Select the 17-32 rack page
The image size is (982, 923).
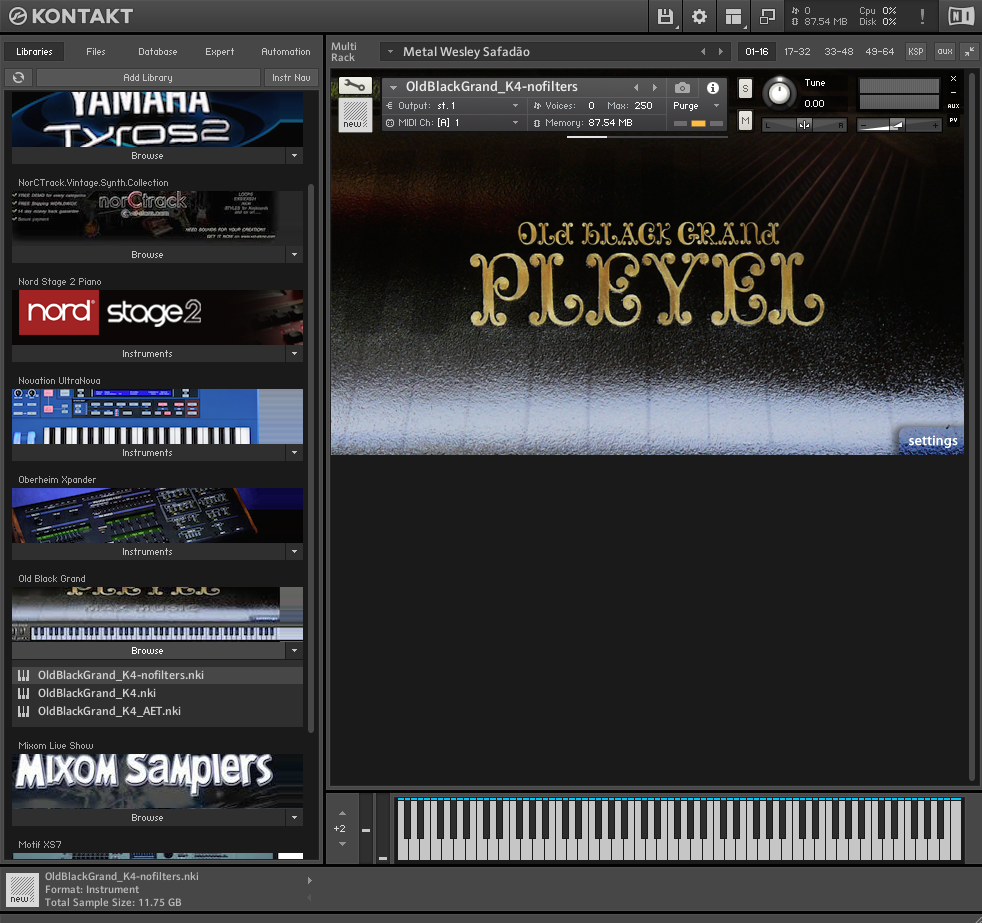point(797,52)
